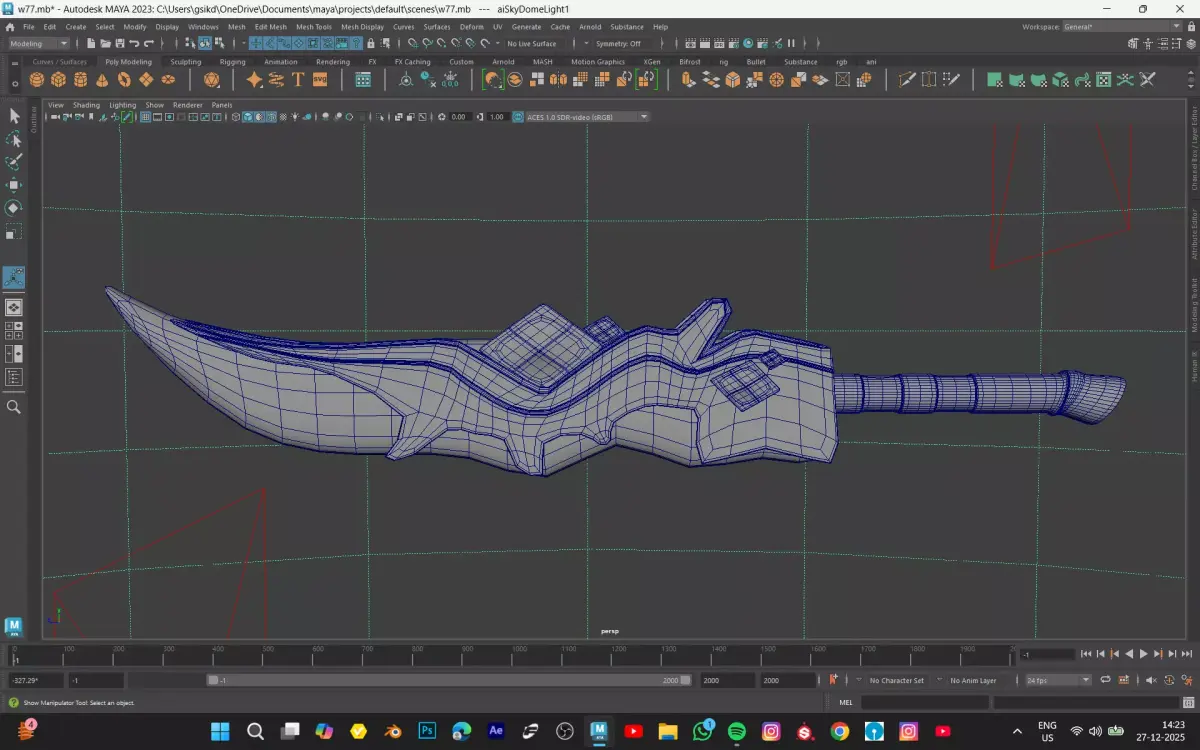Switch to the Sculpting shelf tab

pyautogui.click(x=185, y=62)
